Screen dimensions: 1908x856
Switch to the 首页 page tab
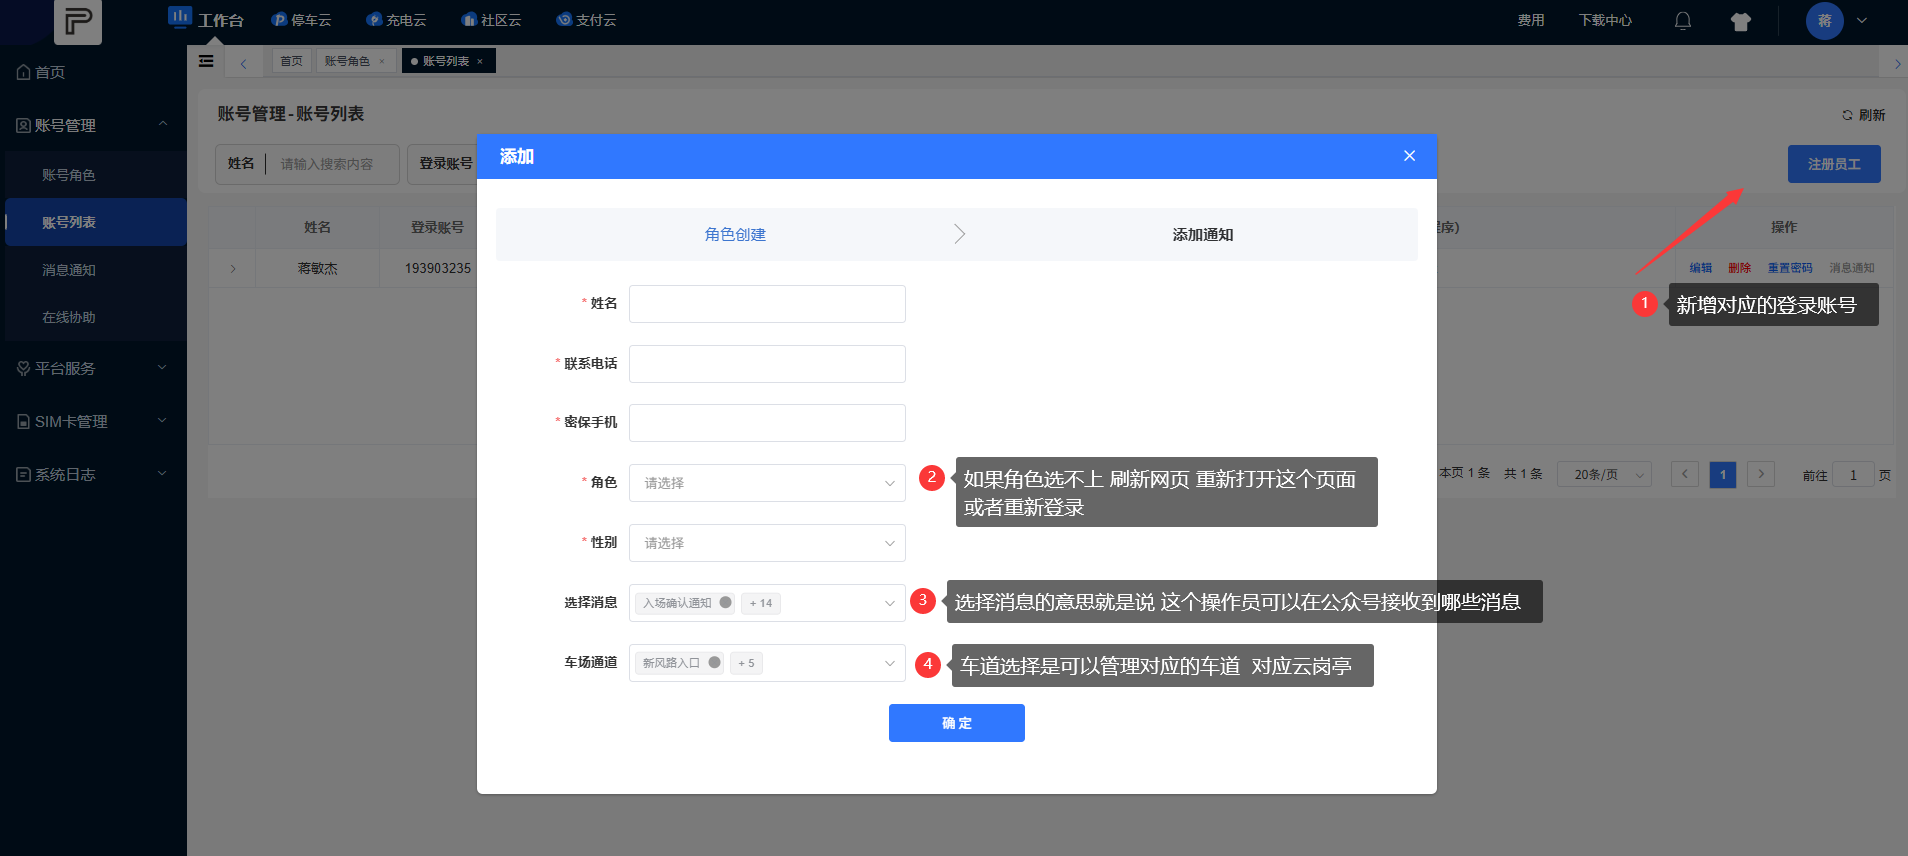(x=291, y=61)
